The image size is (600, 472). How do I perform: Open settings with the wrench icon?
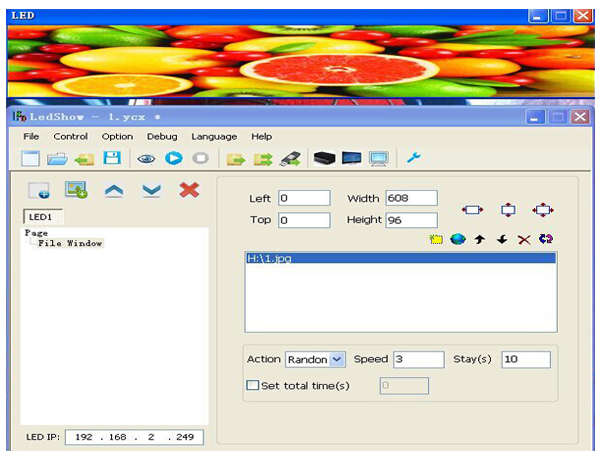[x=412, y=157]
